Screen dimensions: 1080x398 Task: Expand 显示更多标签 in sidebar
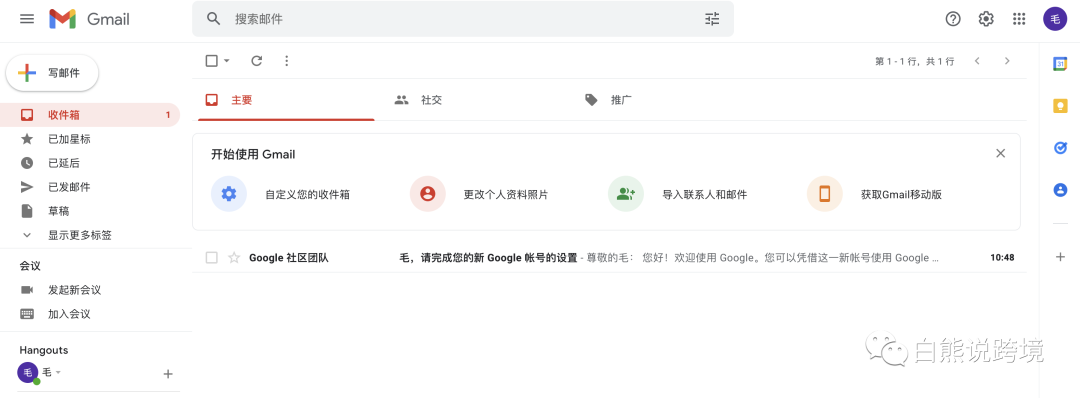(x=79, y=235)
